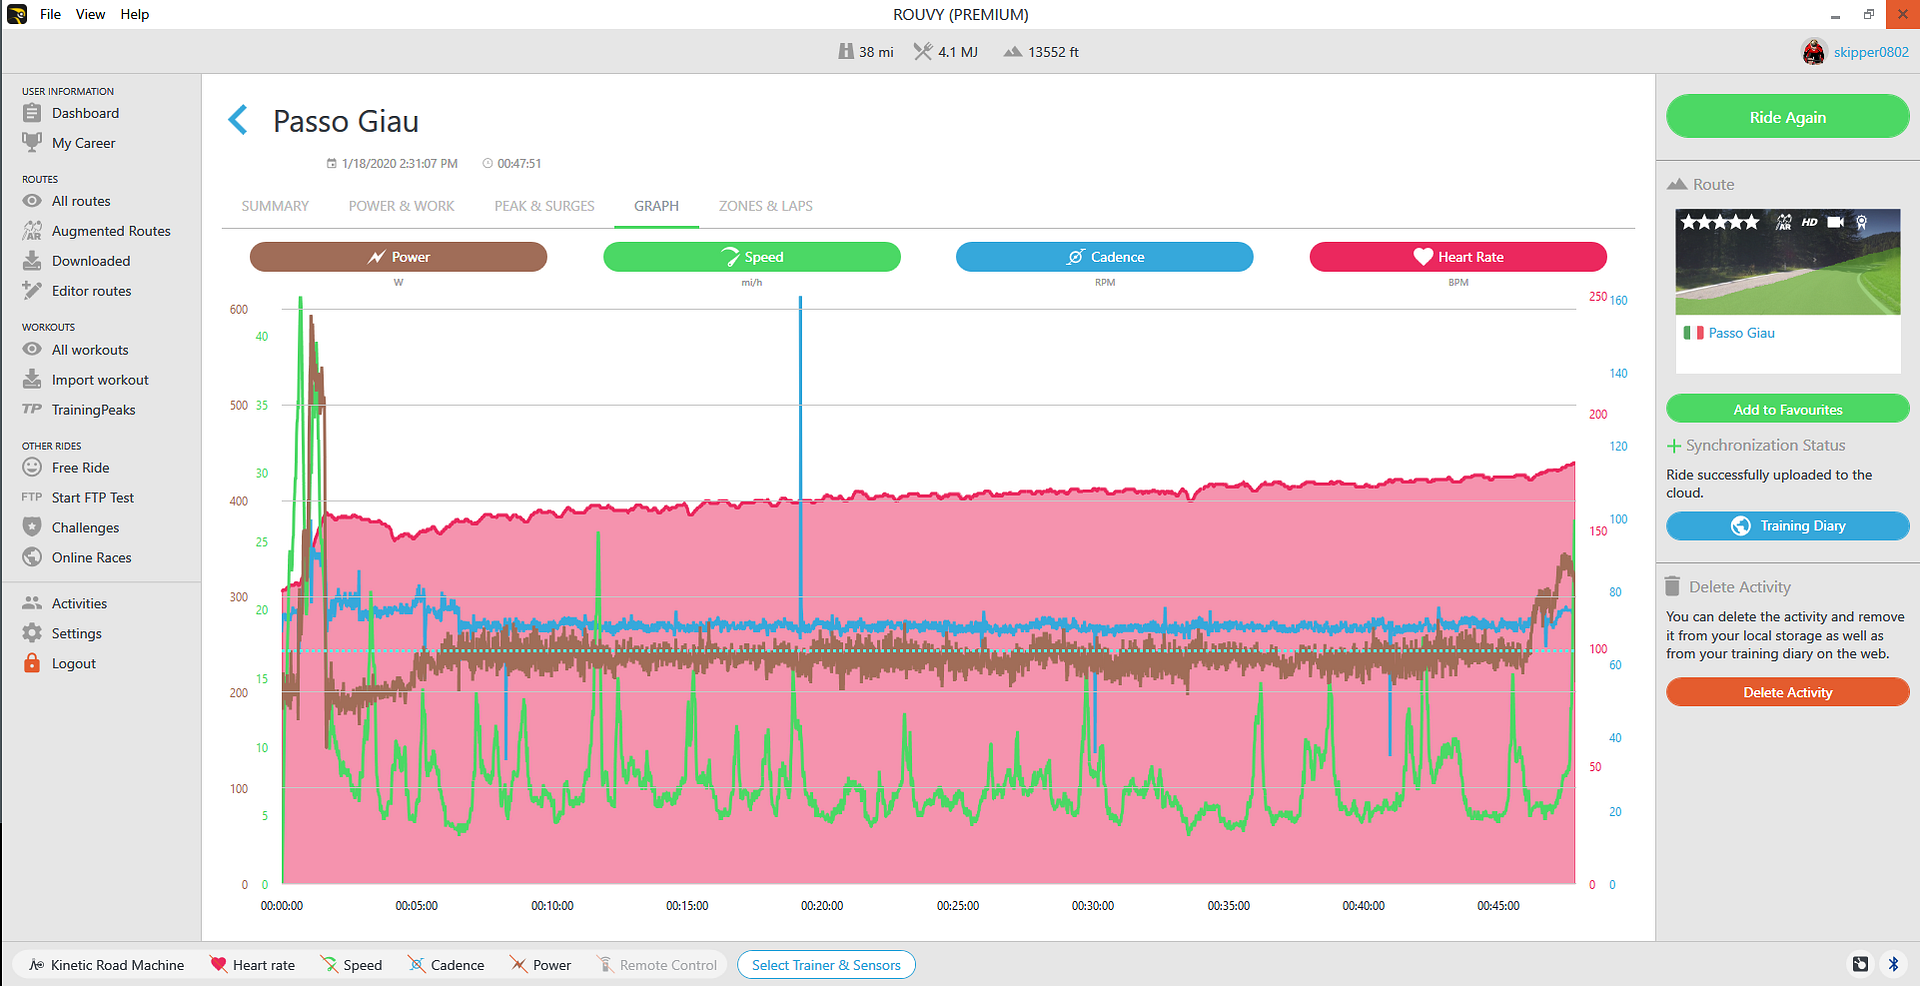Click the Passo Giau route thumbnail

click(x=1788, y=262)
